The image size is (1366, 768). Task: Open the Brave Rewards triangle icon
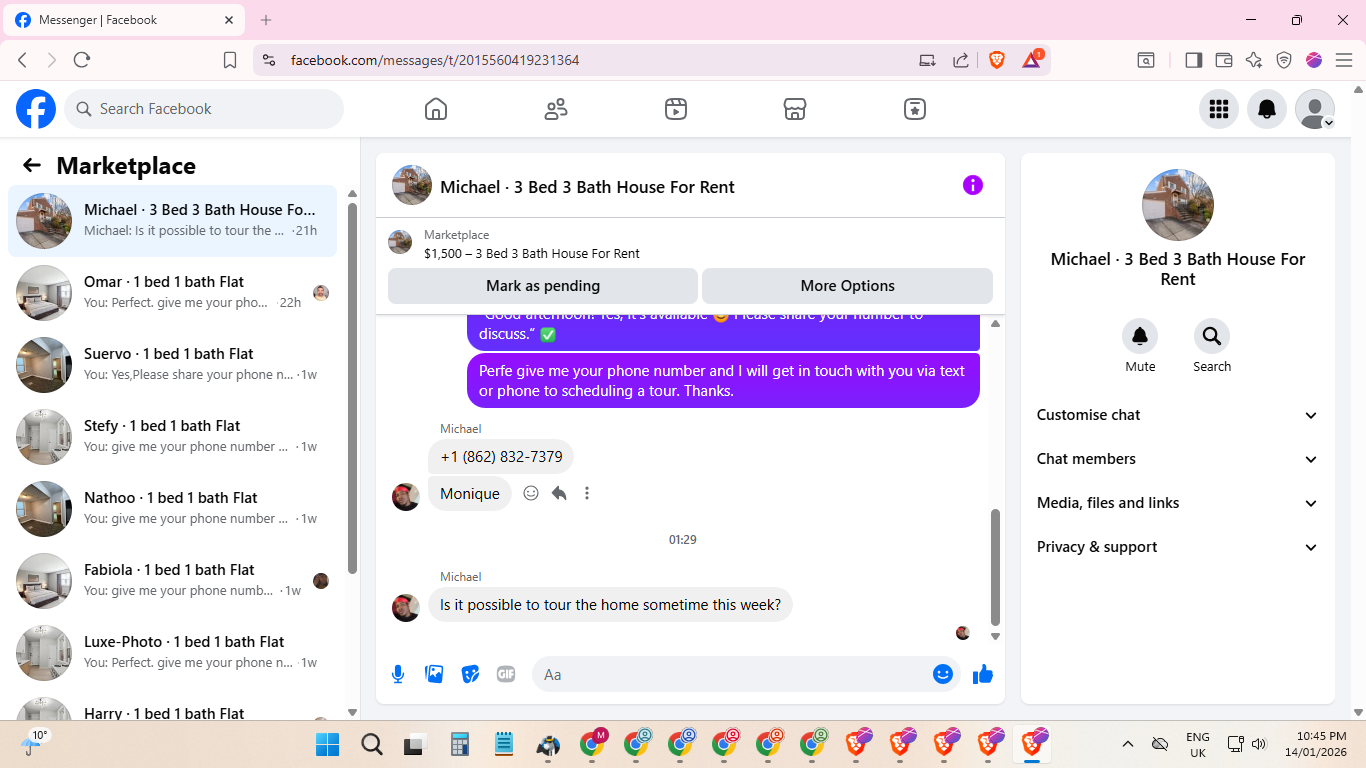click(x=1032, y=59)
